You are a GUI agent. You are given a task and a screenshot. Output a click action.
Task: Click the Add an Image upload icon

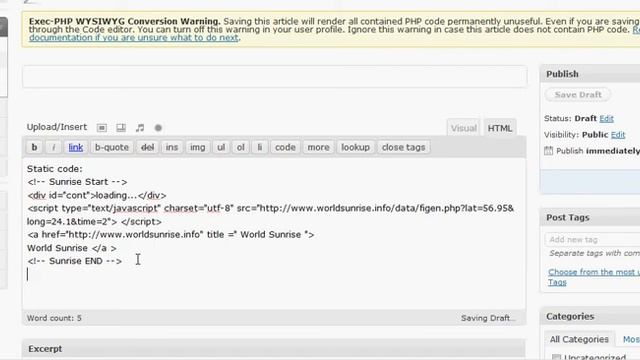(x=102, y=128)
